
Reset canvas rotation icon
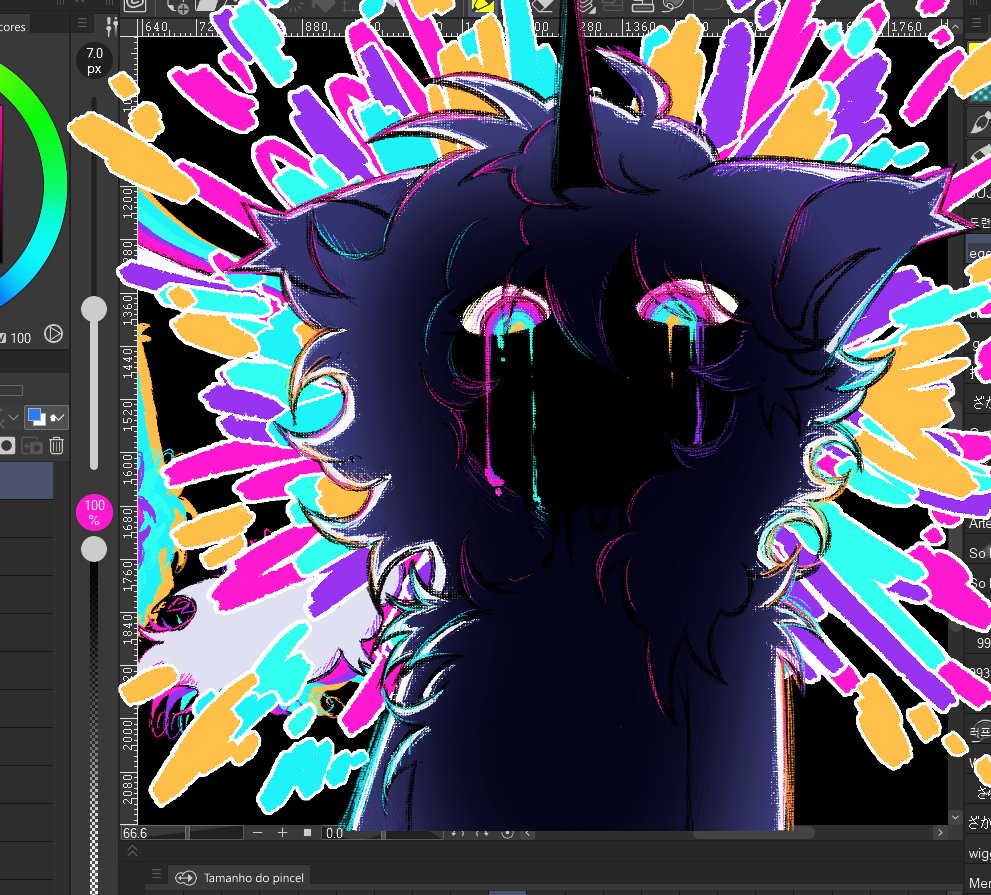coord(507,833)
